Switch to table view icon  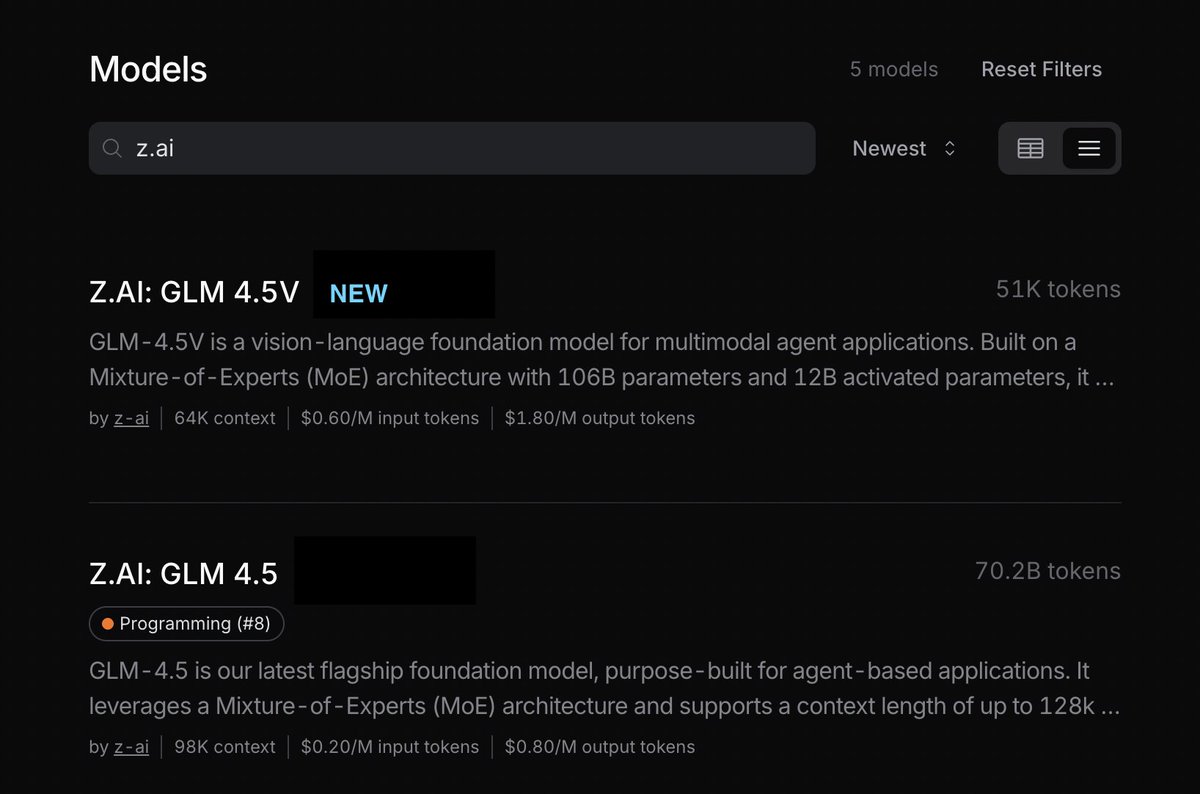click(1030, 149)
